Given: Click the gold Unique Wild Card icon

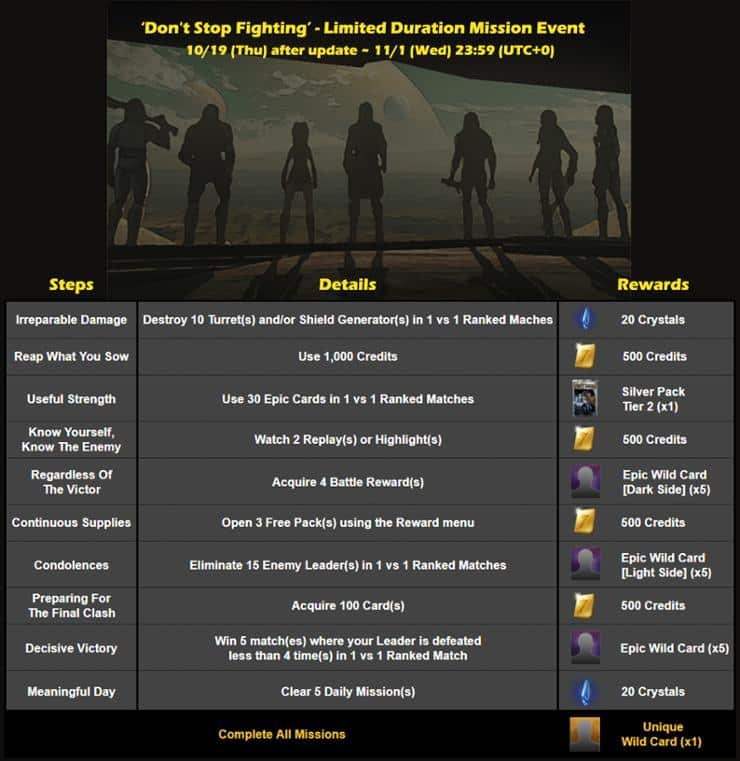Looking at the screenshot, I should pyautogui.click(x=585, y=734).
